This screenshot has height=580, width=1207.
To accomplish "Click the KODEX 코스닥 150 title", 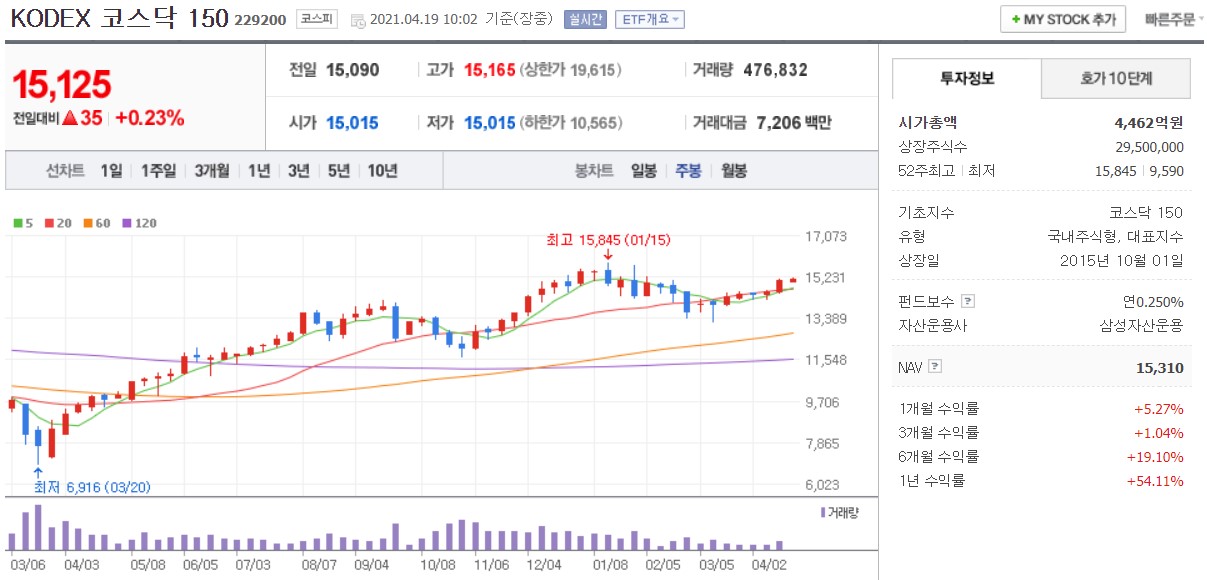I will 120,19.
